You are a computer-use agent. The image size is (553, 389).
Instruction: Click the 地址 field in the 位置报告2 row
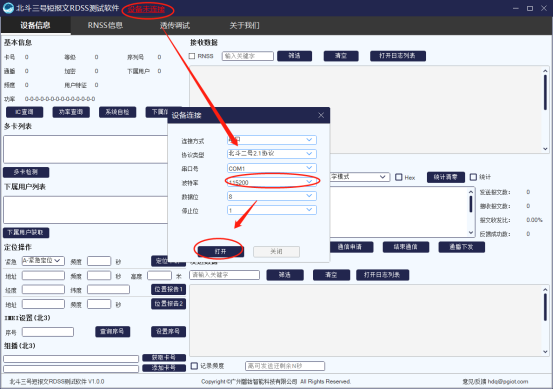coord(43,304)
